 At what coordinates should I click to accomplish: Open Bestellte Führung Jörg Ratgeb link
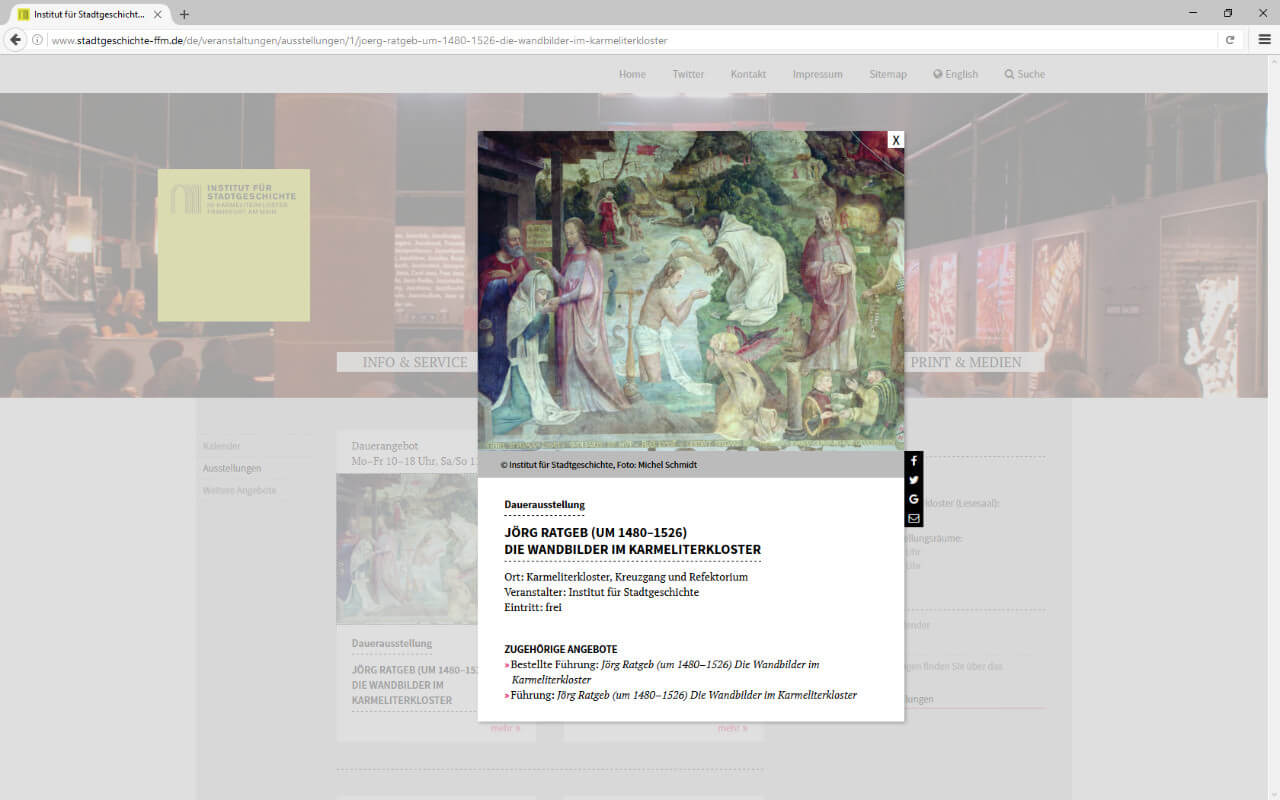click(664, 672)
